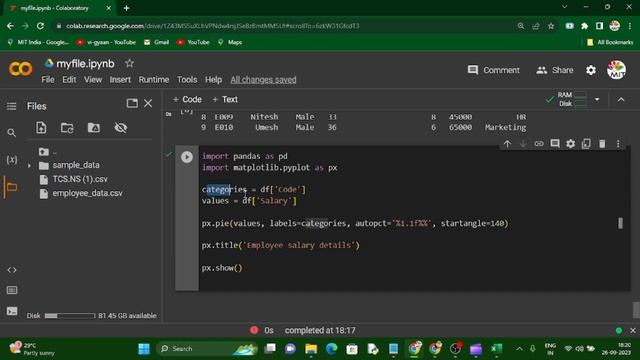
Task: Open the File menu
Action: point(48,80)
